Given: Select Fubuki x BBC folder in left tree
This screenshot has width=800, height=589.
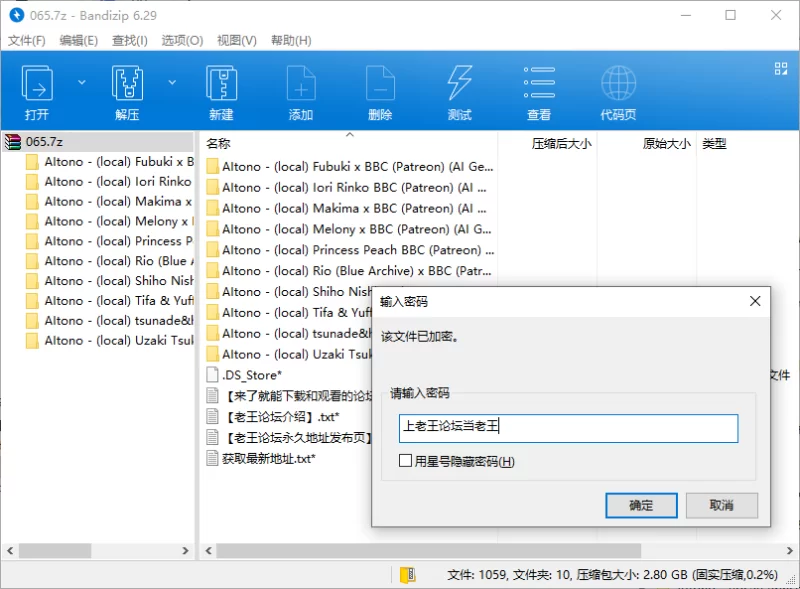Looking at the screenshot, I should click(x=110, y=162).
